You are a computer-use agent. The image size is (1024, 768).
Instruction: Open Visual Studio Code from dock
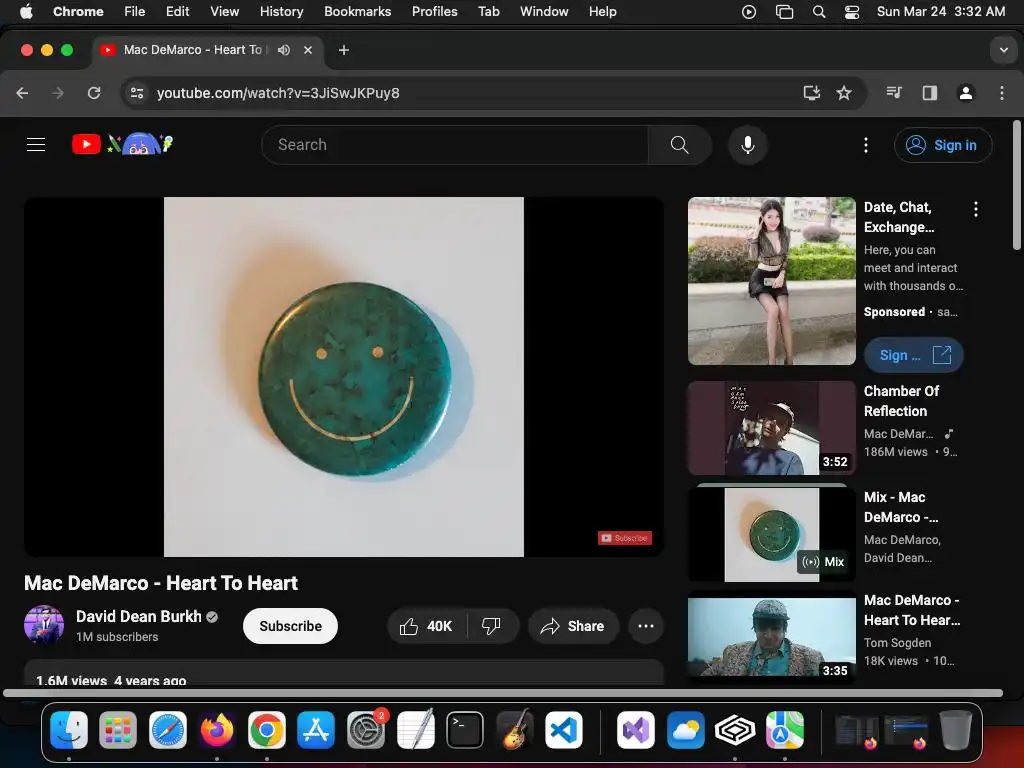564,729
